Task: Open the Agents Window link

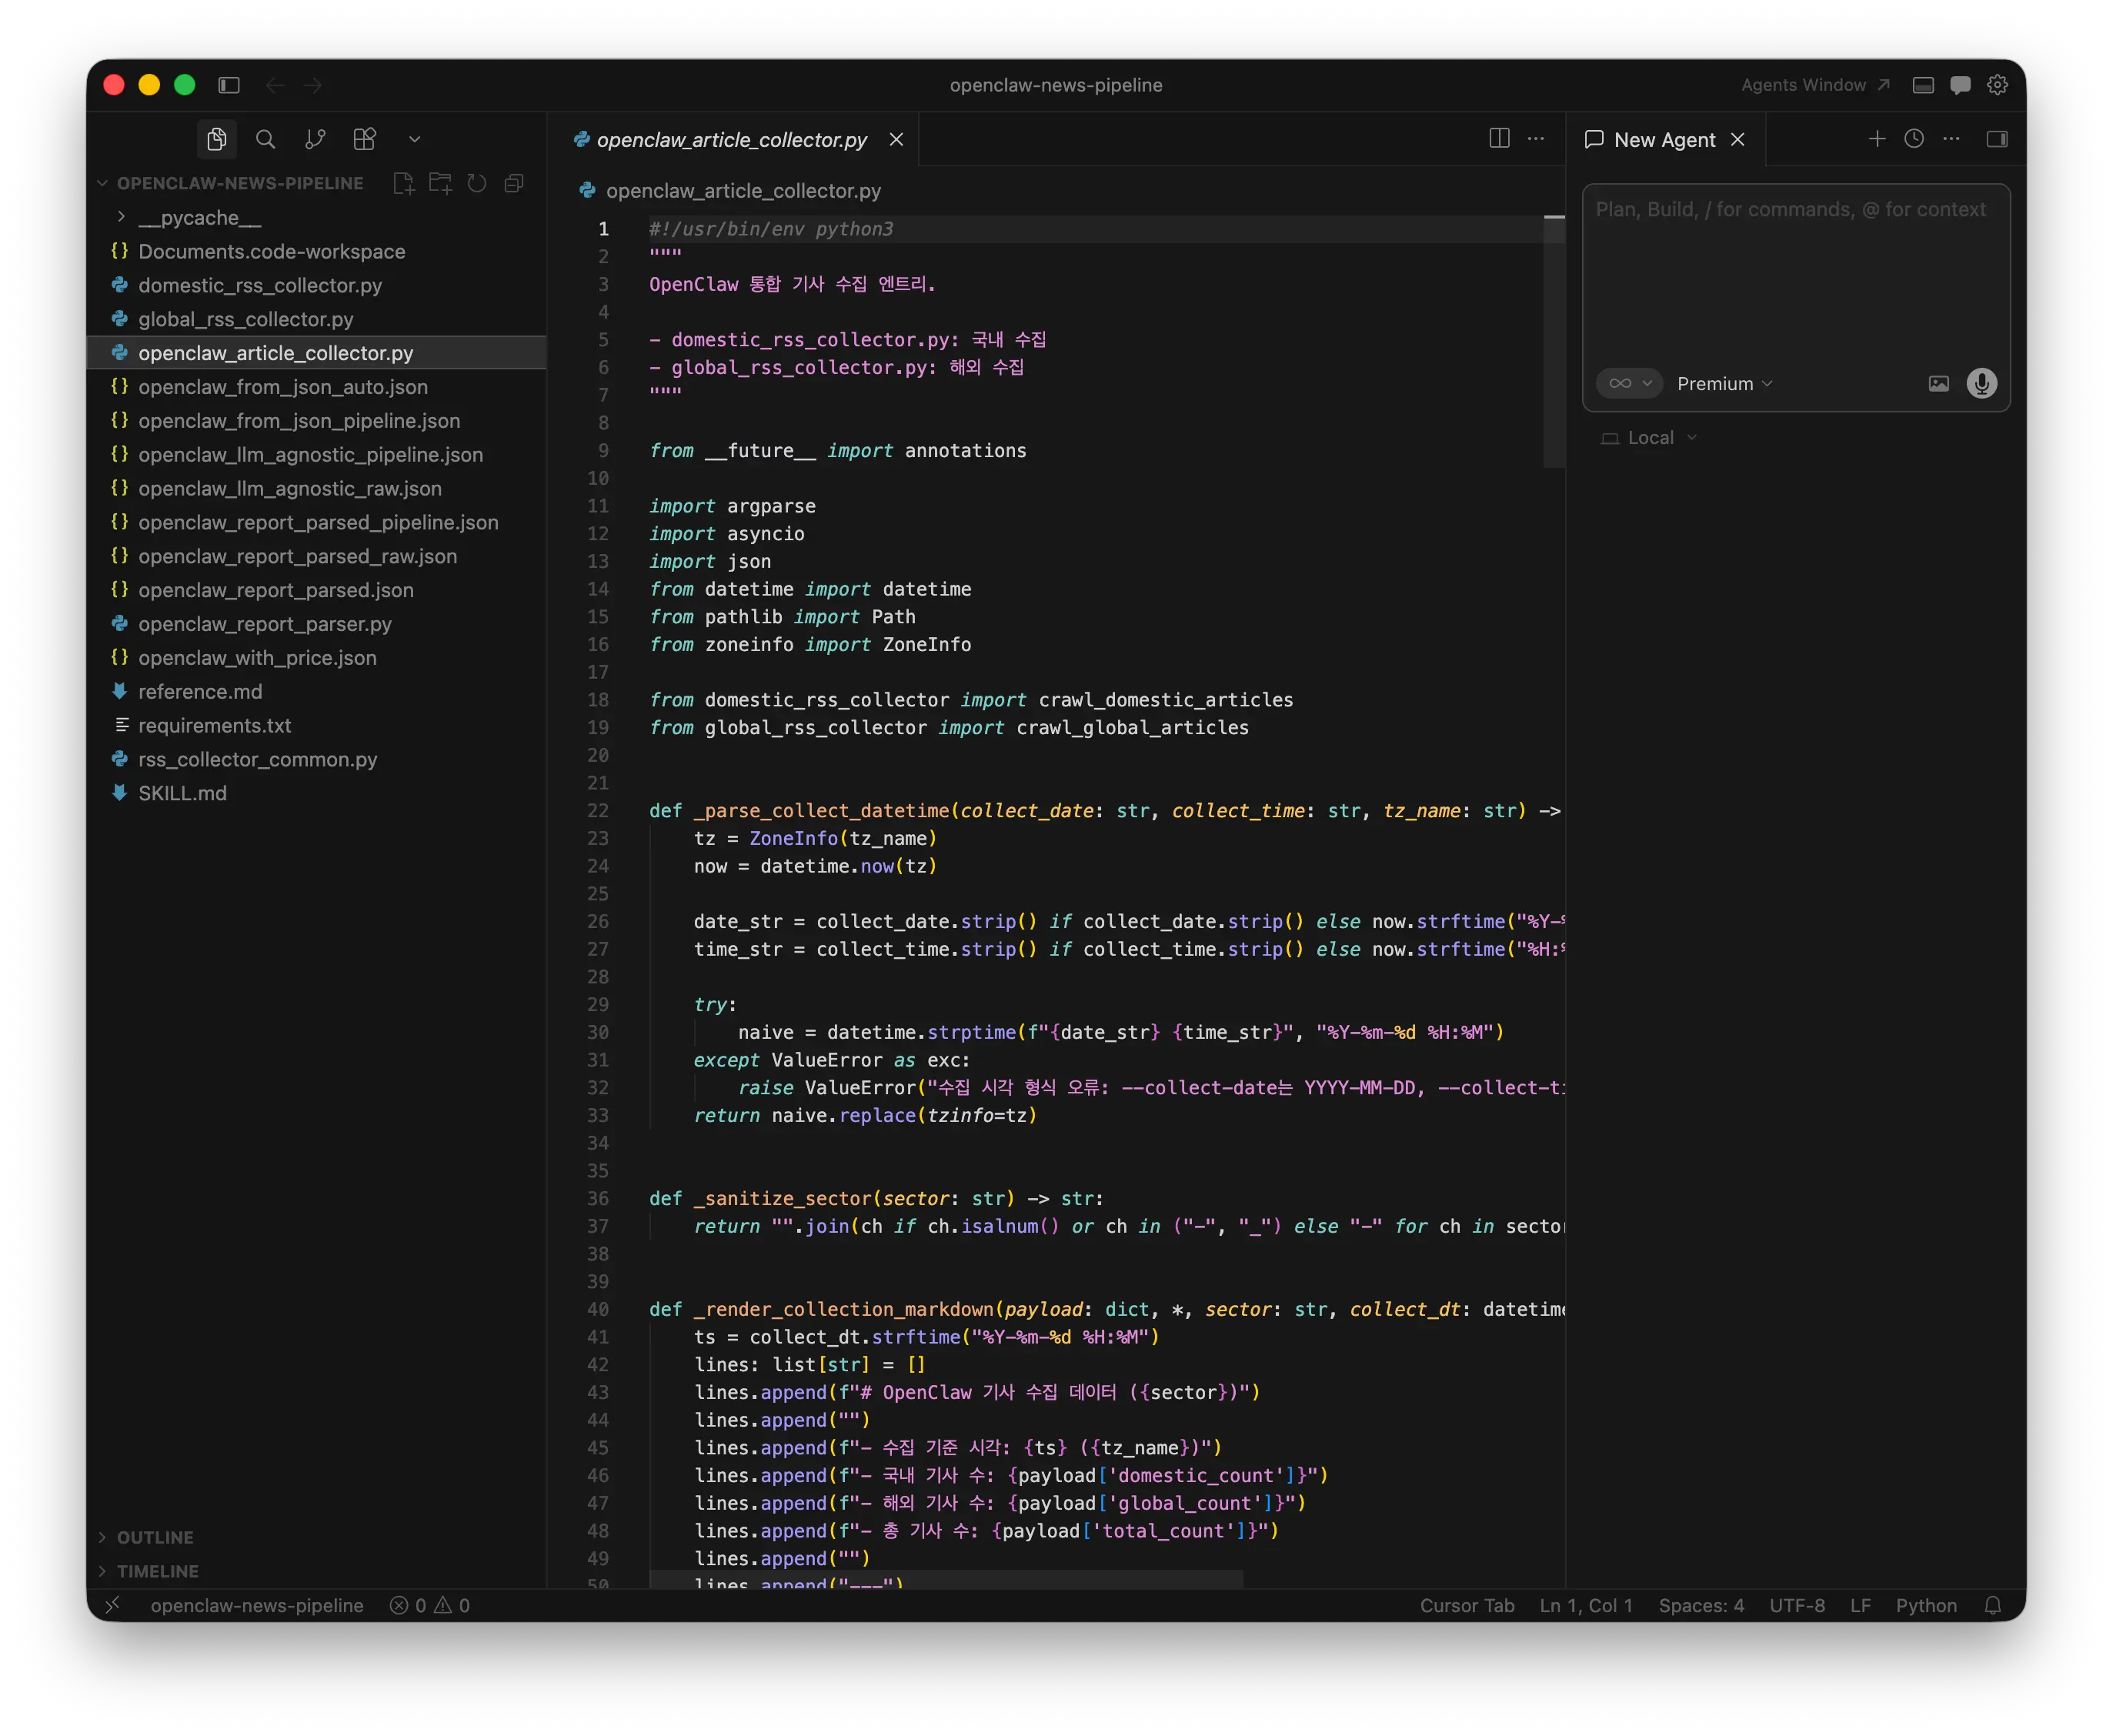Action: (x=1814, y=85)
